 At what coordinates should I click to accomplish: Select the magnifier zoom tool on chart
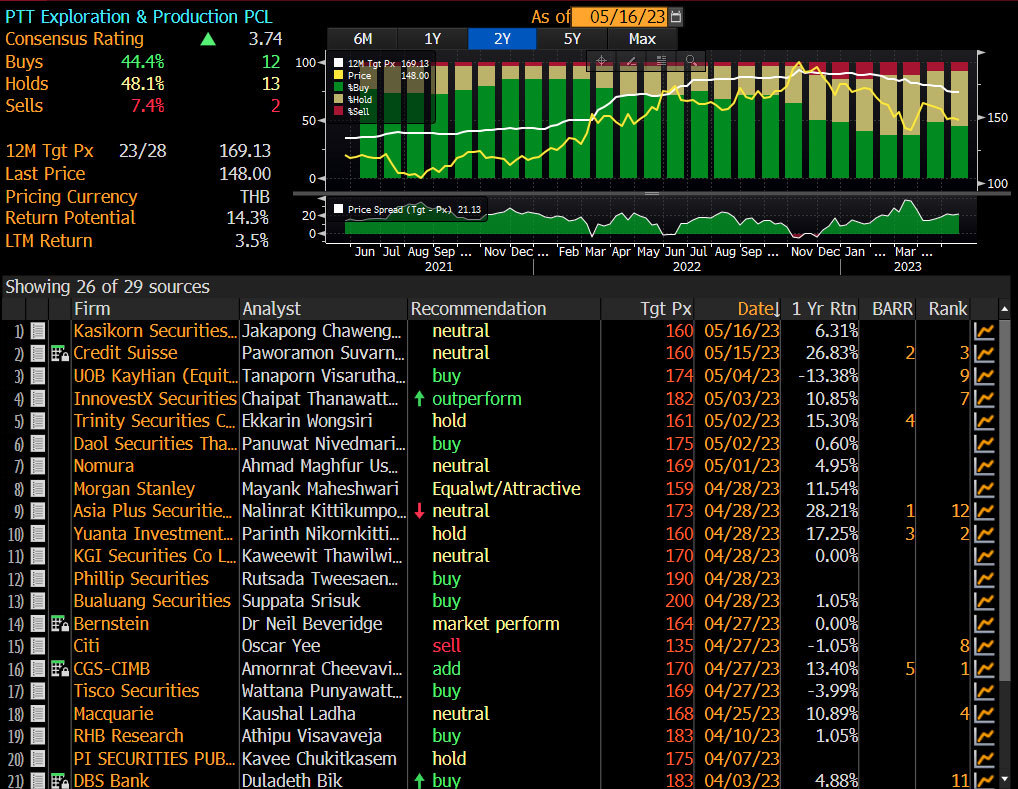click(691, 60)
